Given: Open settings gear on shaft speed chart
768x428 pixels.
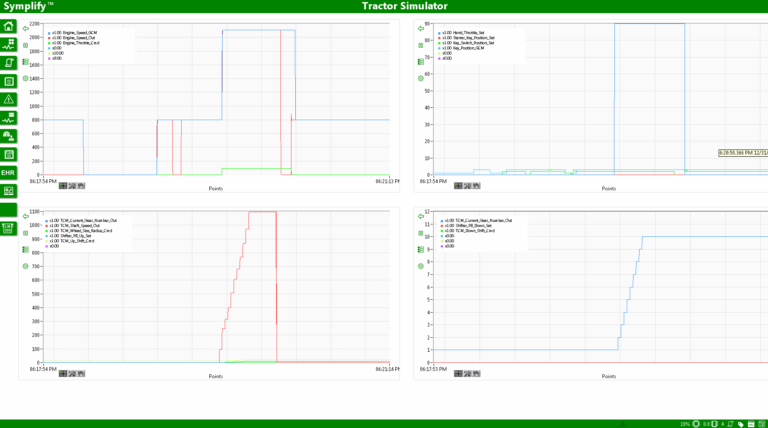Looking at the screenshot, I should pos(25,266).
